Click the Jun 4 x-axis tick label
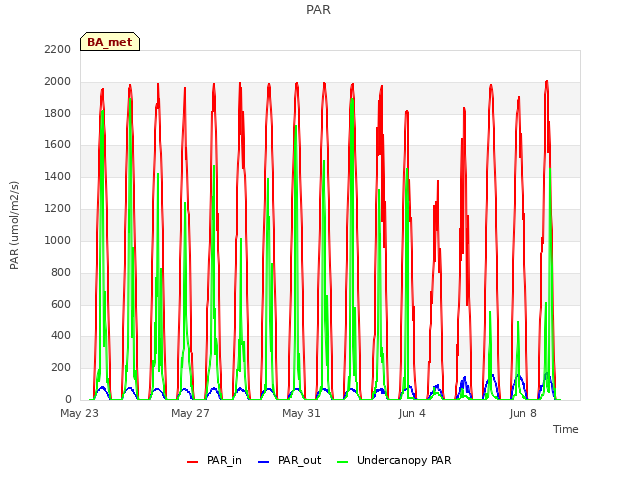This screenshot has height=480, width=640. 412,413
